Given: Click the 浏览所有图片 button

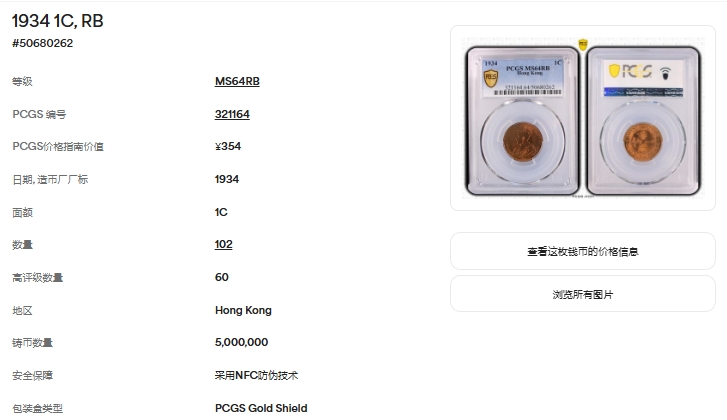Looking at the screenshot, I should [x=583, y=294].
